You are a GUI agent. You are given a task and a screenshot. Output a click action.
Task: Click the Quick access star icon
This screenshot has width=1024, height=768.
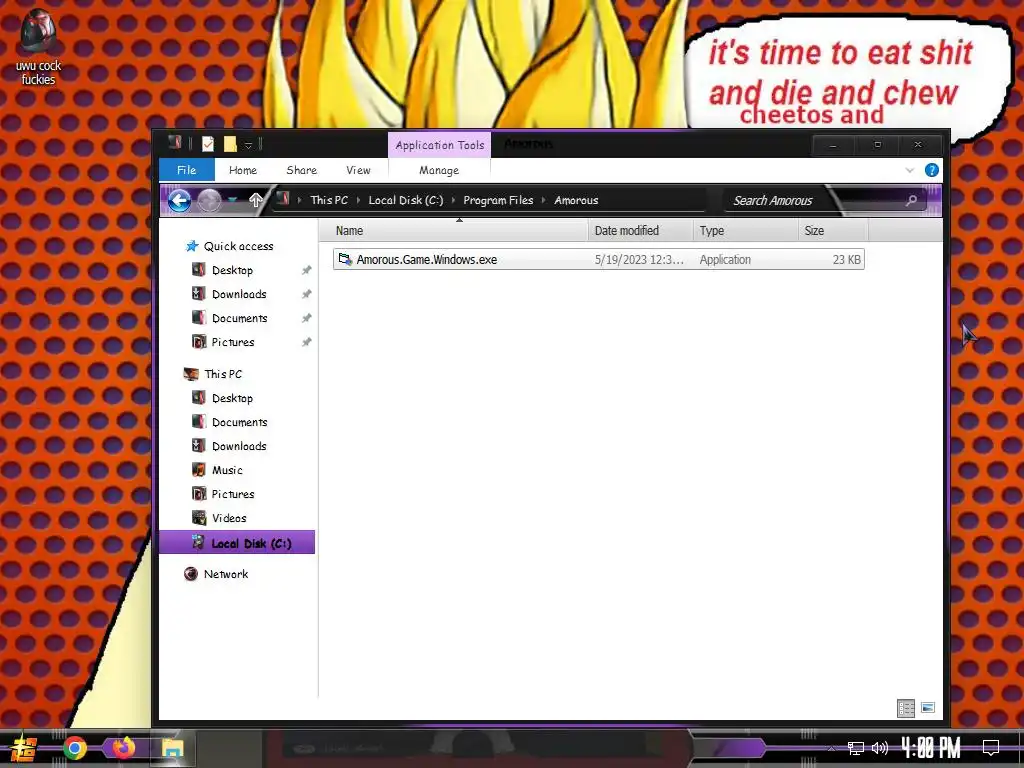tap(191, 246)
